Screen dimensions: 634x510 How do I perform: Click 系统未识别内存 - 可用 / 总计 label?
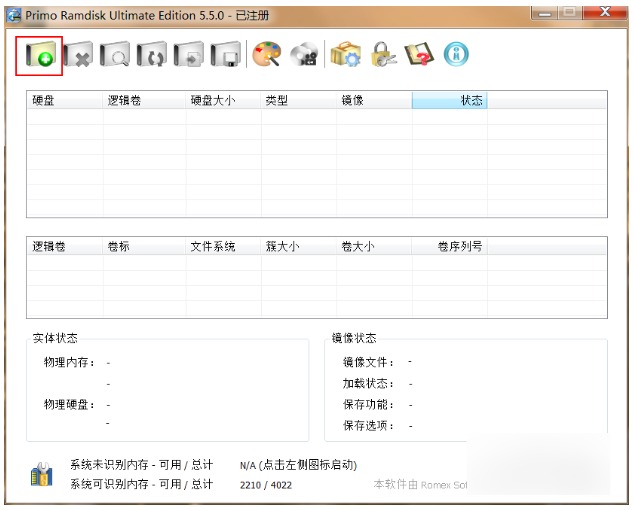tap(142, 465)
